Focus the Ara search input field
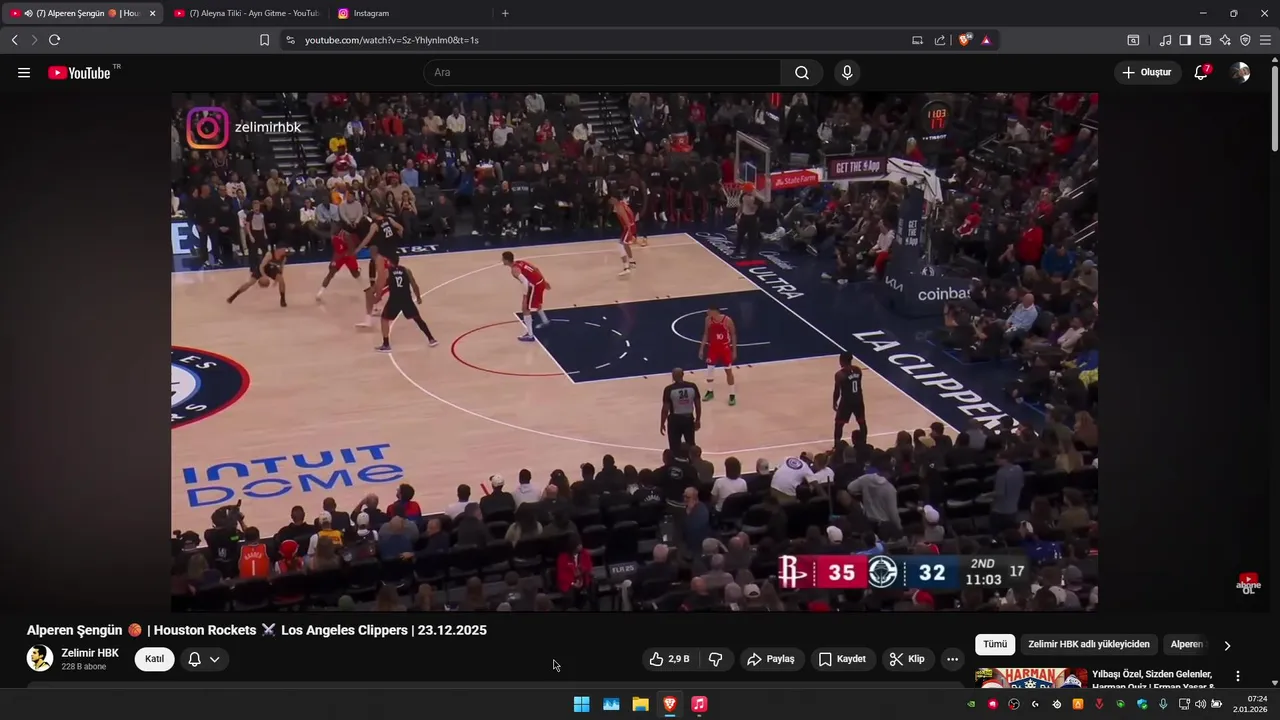The width and height of the screenshot is (1280, 720). [603, 73]
